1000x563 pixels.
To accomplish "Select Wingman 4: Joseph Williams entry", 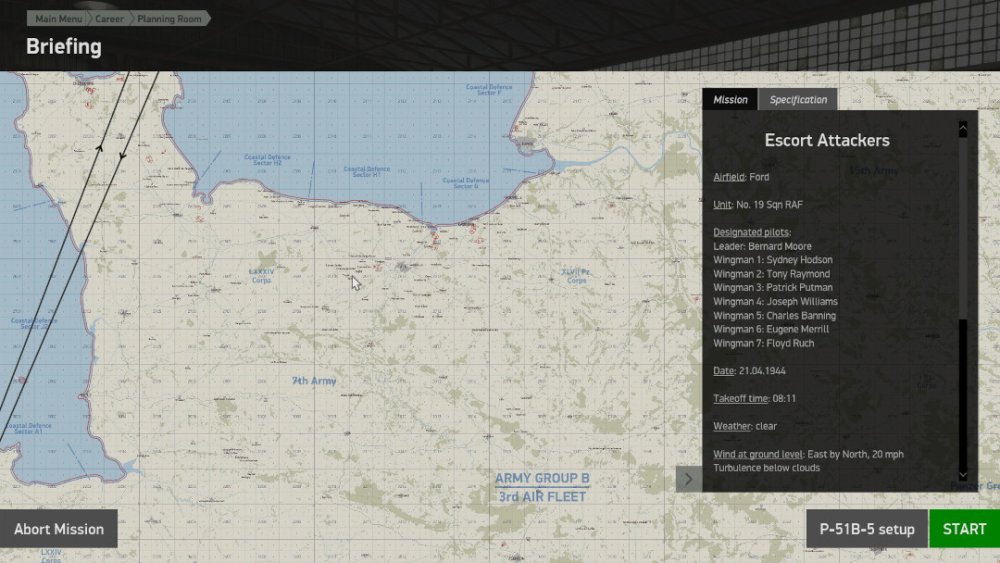I will [775, 302].
